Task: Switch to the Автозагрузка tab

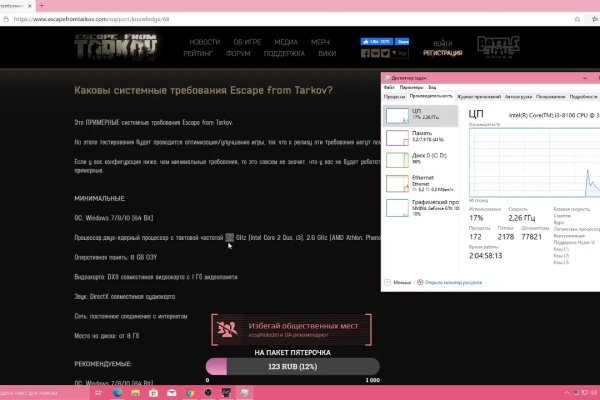Action: click(518, 97)
